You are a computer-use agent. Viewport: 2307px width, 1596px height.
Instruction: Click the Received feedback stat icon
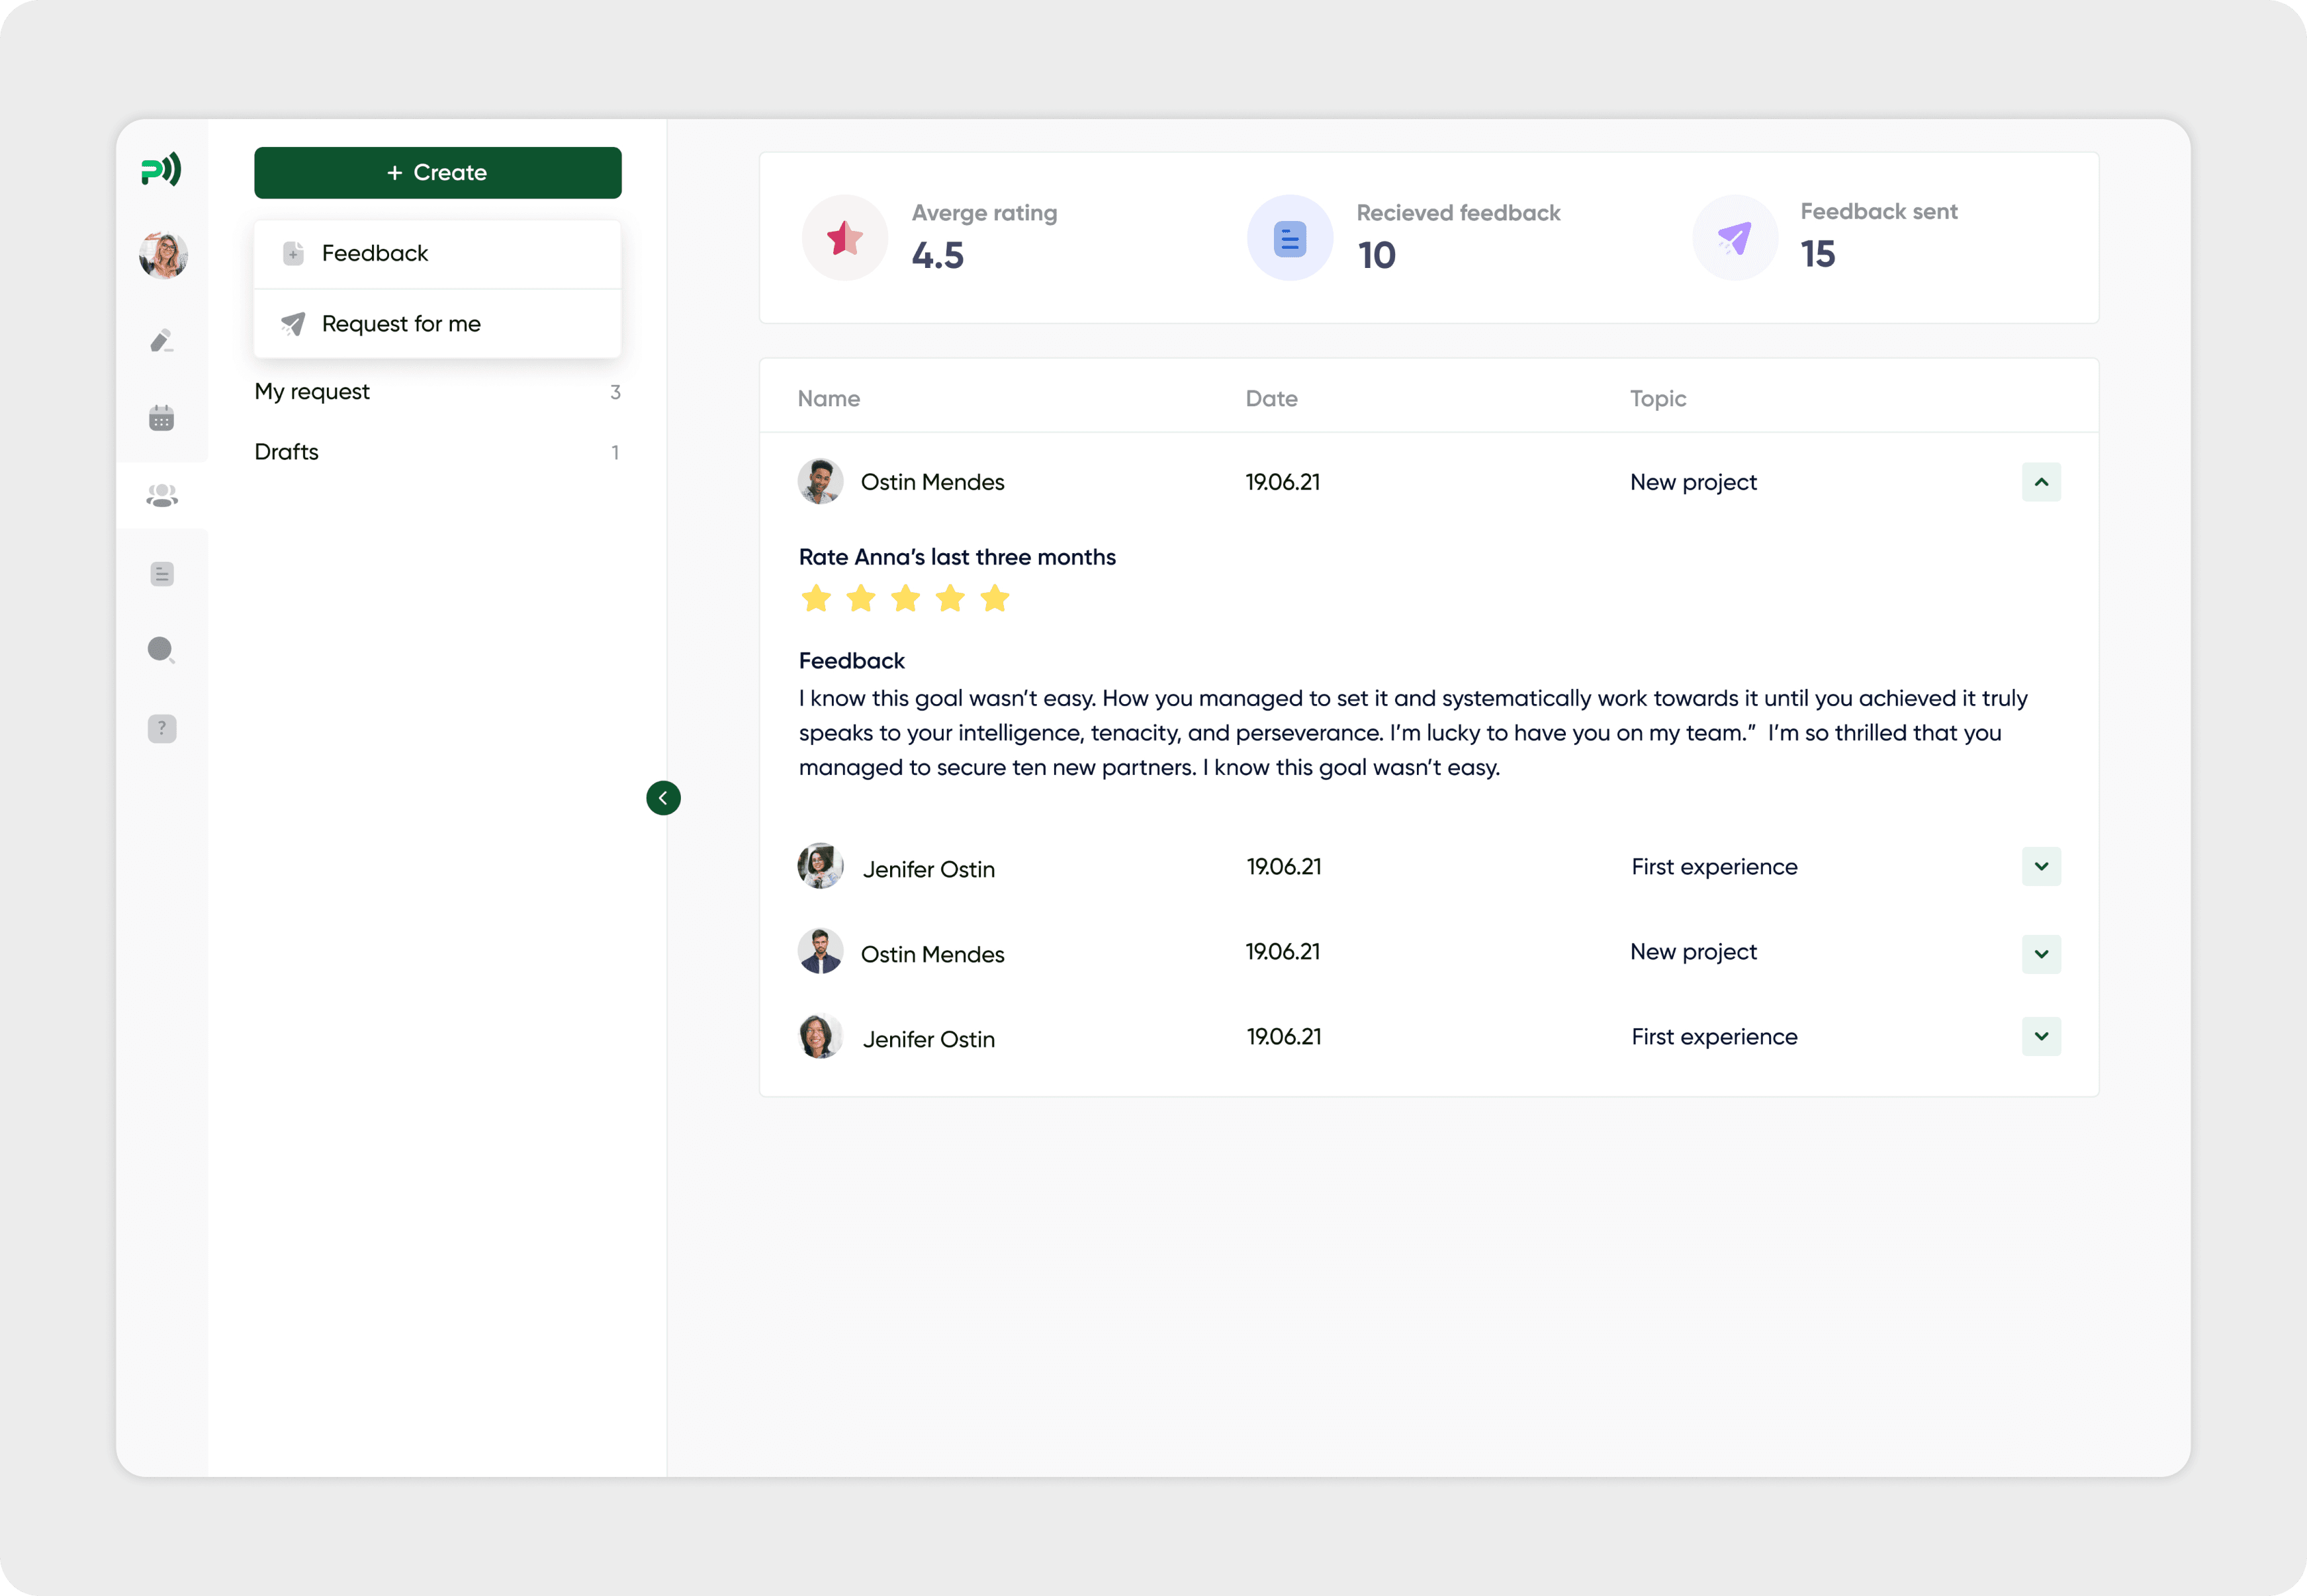(x=1289, y=239)
